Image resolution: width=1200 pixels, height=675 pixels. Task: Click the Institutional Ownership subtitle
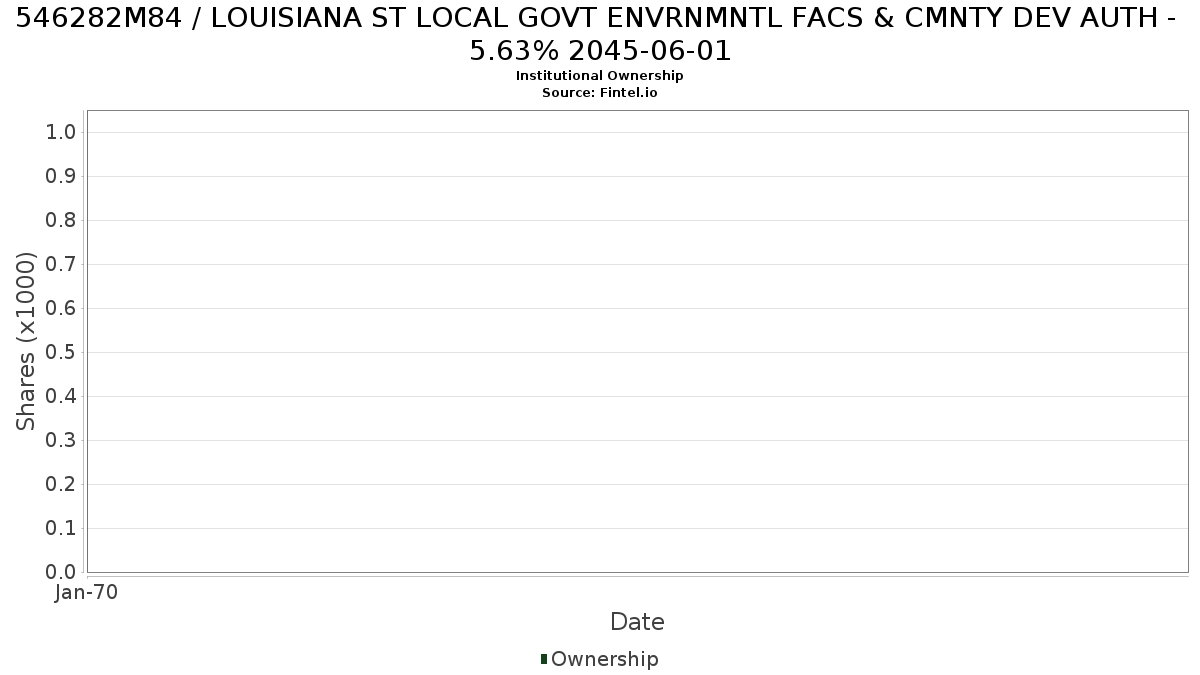click(x=600, y=76)
